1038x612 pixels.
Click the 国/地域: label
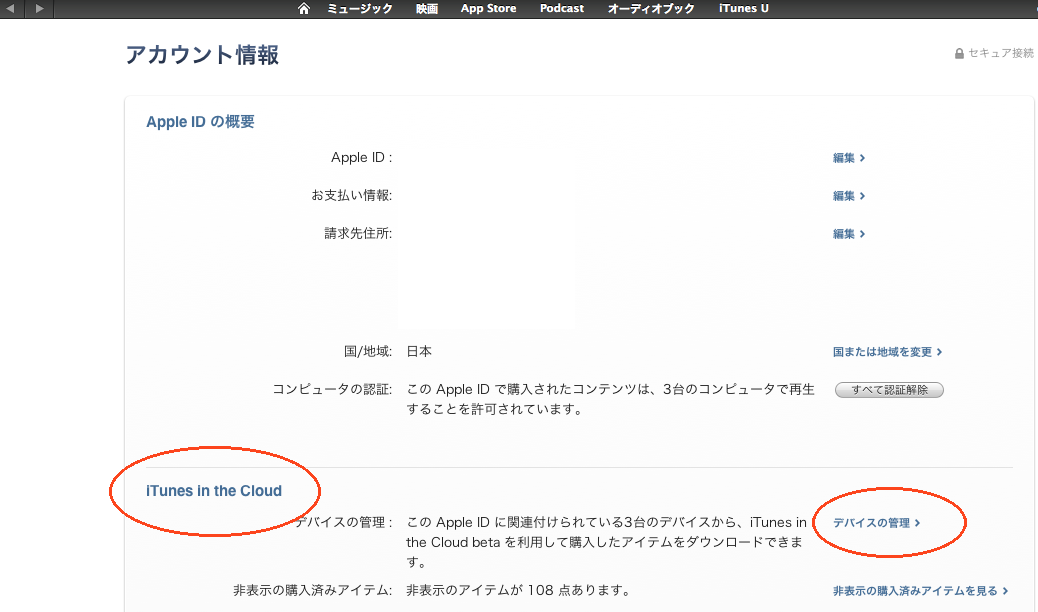(x=368, y=352)
